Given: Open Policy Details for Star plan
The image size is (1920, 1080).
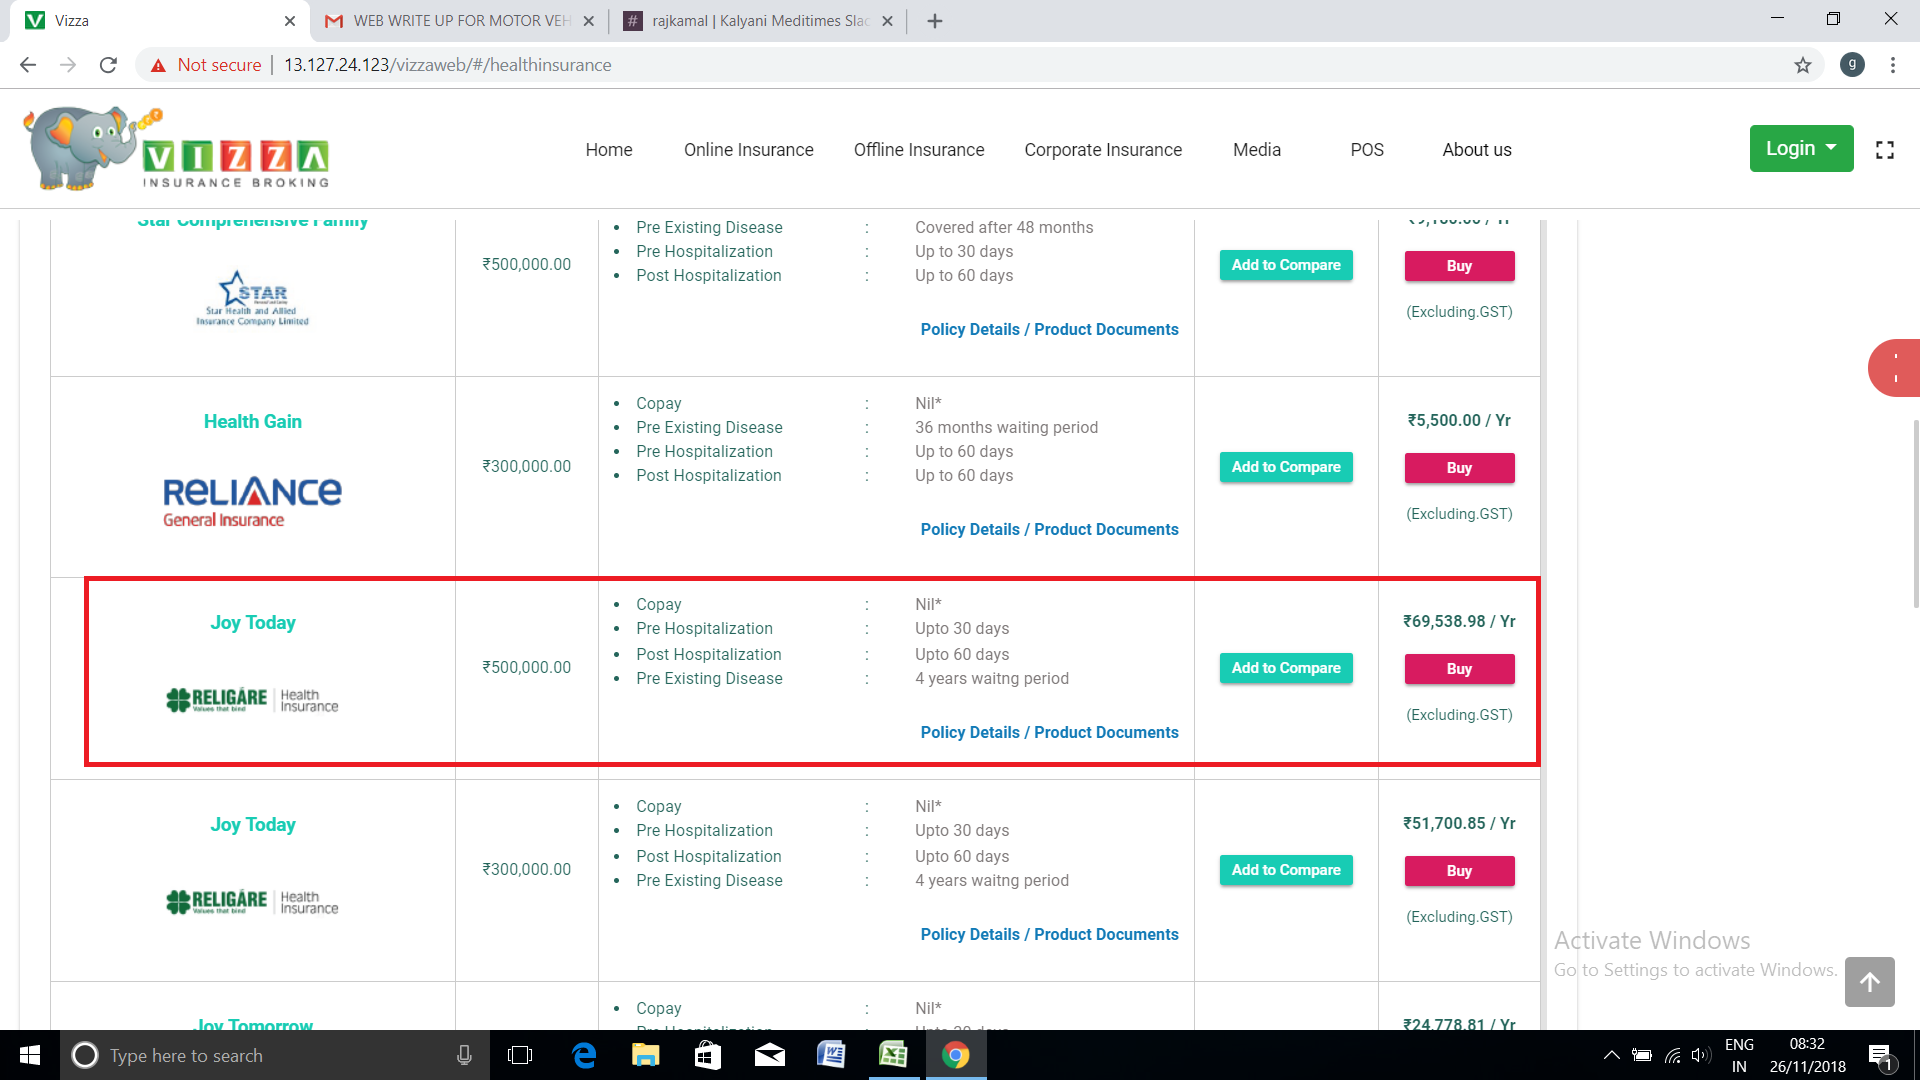Looking at the screenshot, I should 1049,329.
